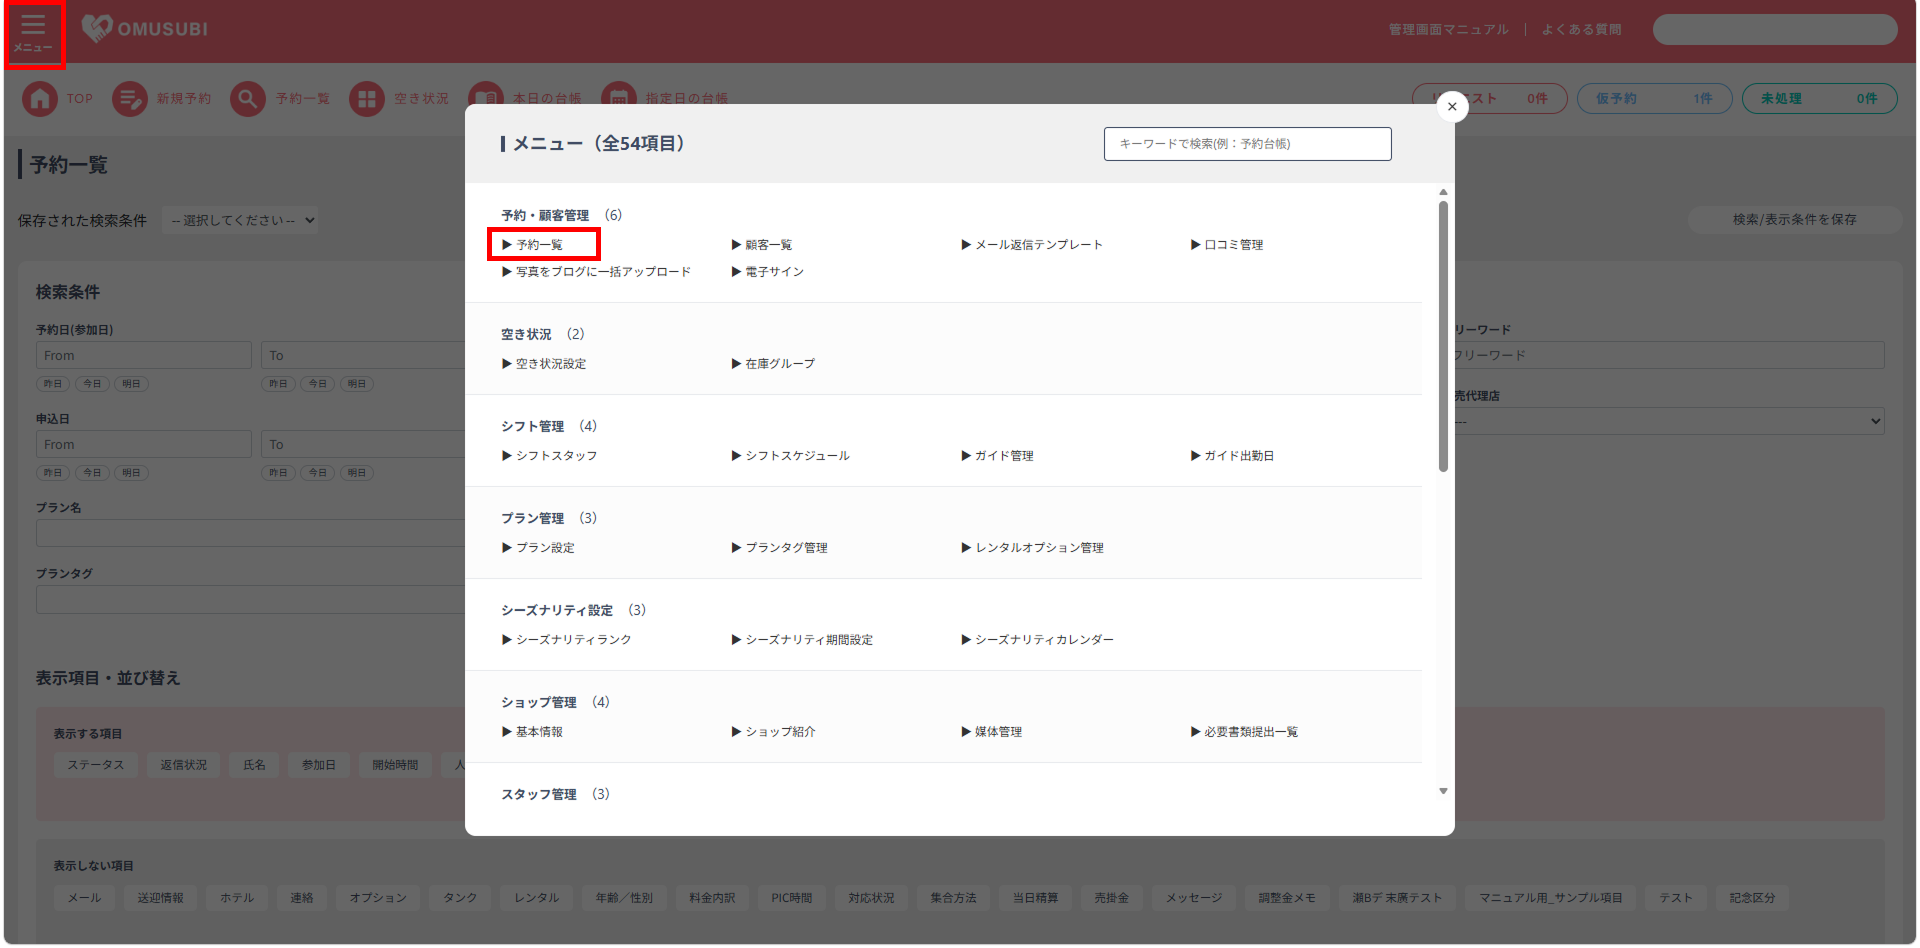Focus the プランタグ input field
This screenshot has height=948, width=1920.
pos(251,599)
